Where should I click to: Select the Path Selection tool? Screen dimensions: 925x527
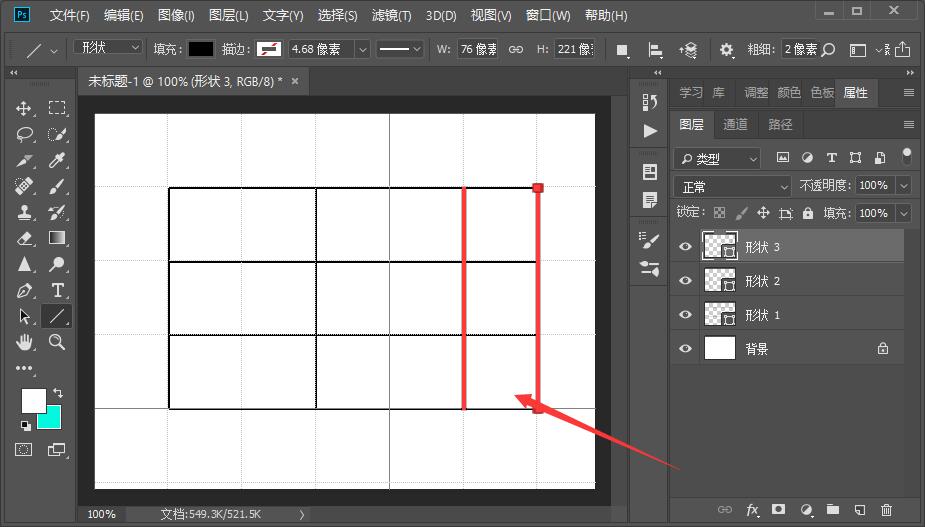coord(24,316)
